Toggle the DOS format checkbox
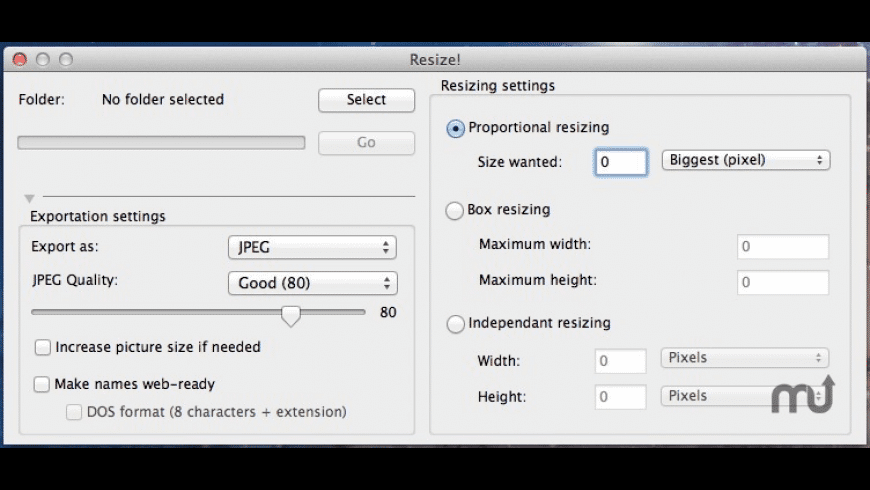This screenshot has height=490, width=870. (74, 412)
